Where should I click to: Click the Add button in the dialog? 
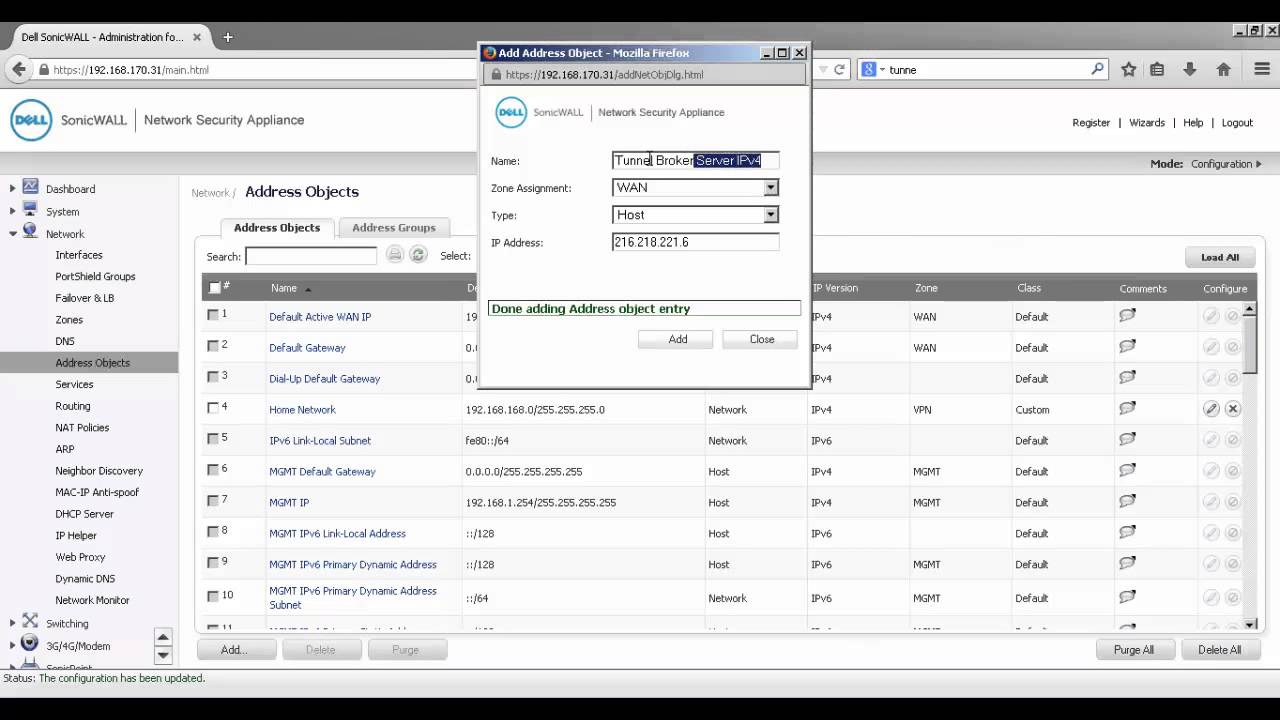pyautogui.click(x=678, y=339)
